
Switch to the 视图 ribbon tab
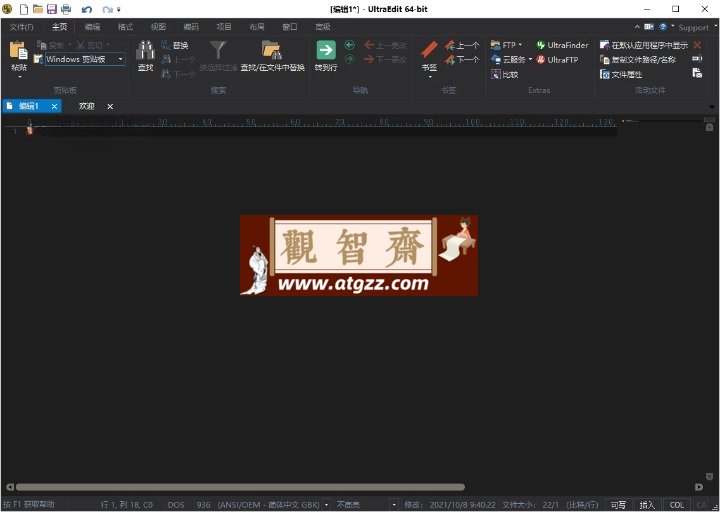(158, 27)
